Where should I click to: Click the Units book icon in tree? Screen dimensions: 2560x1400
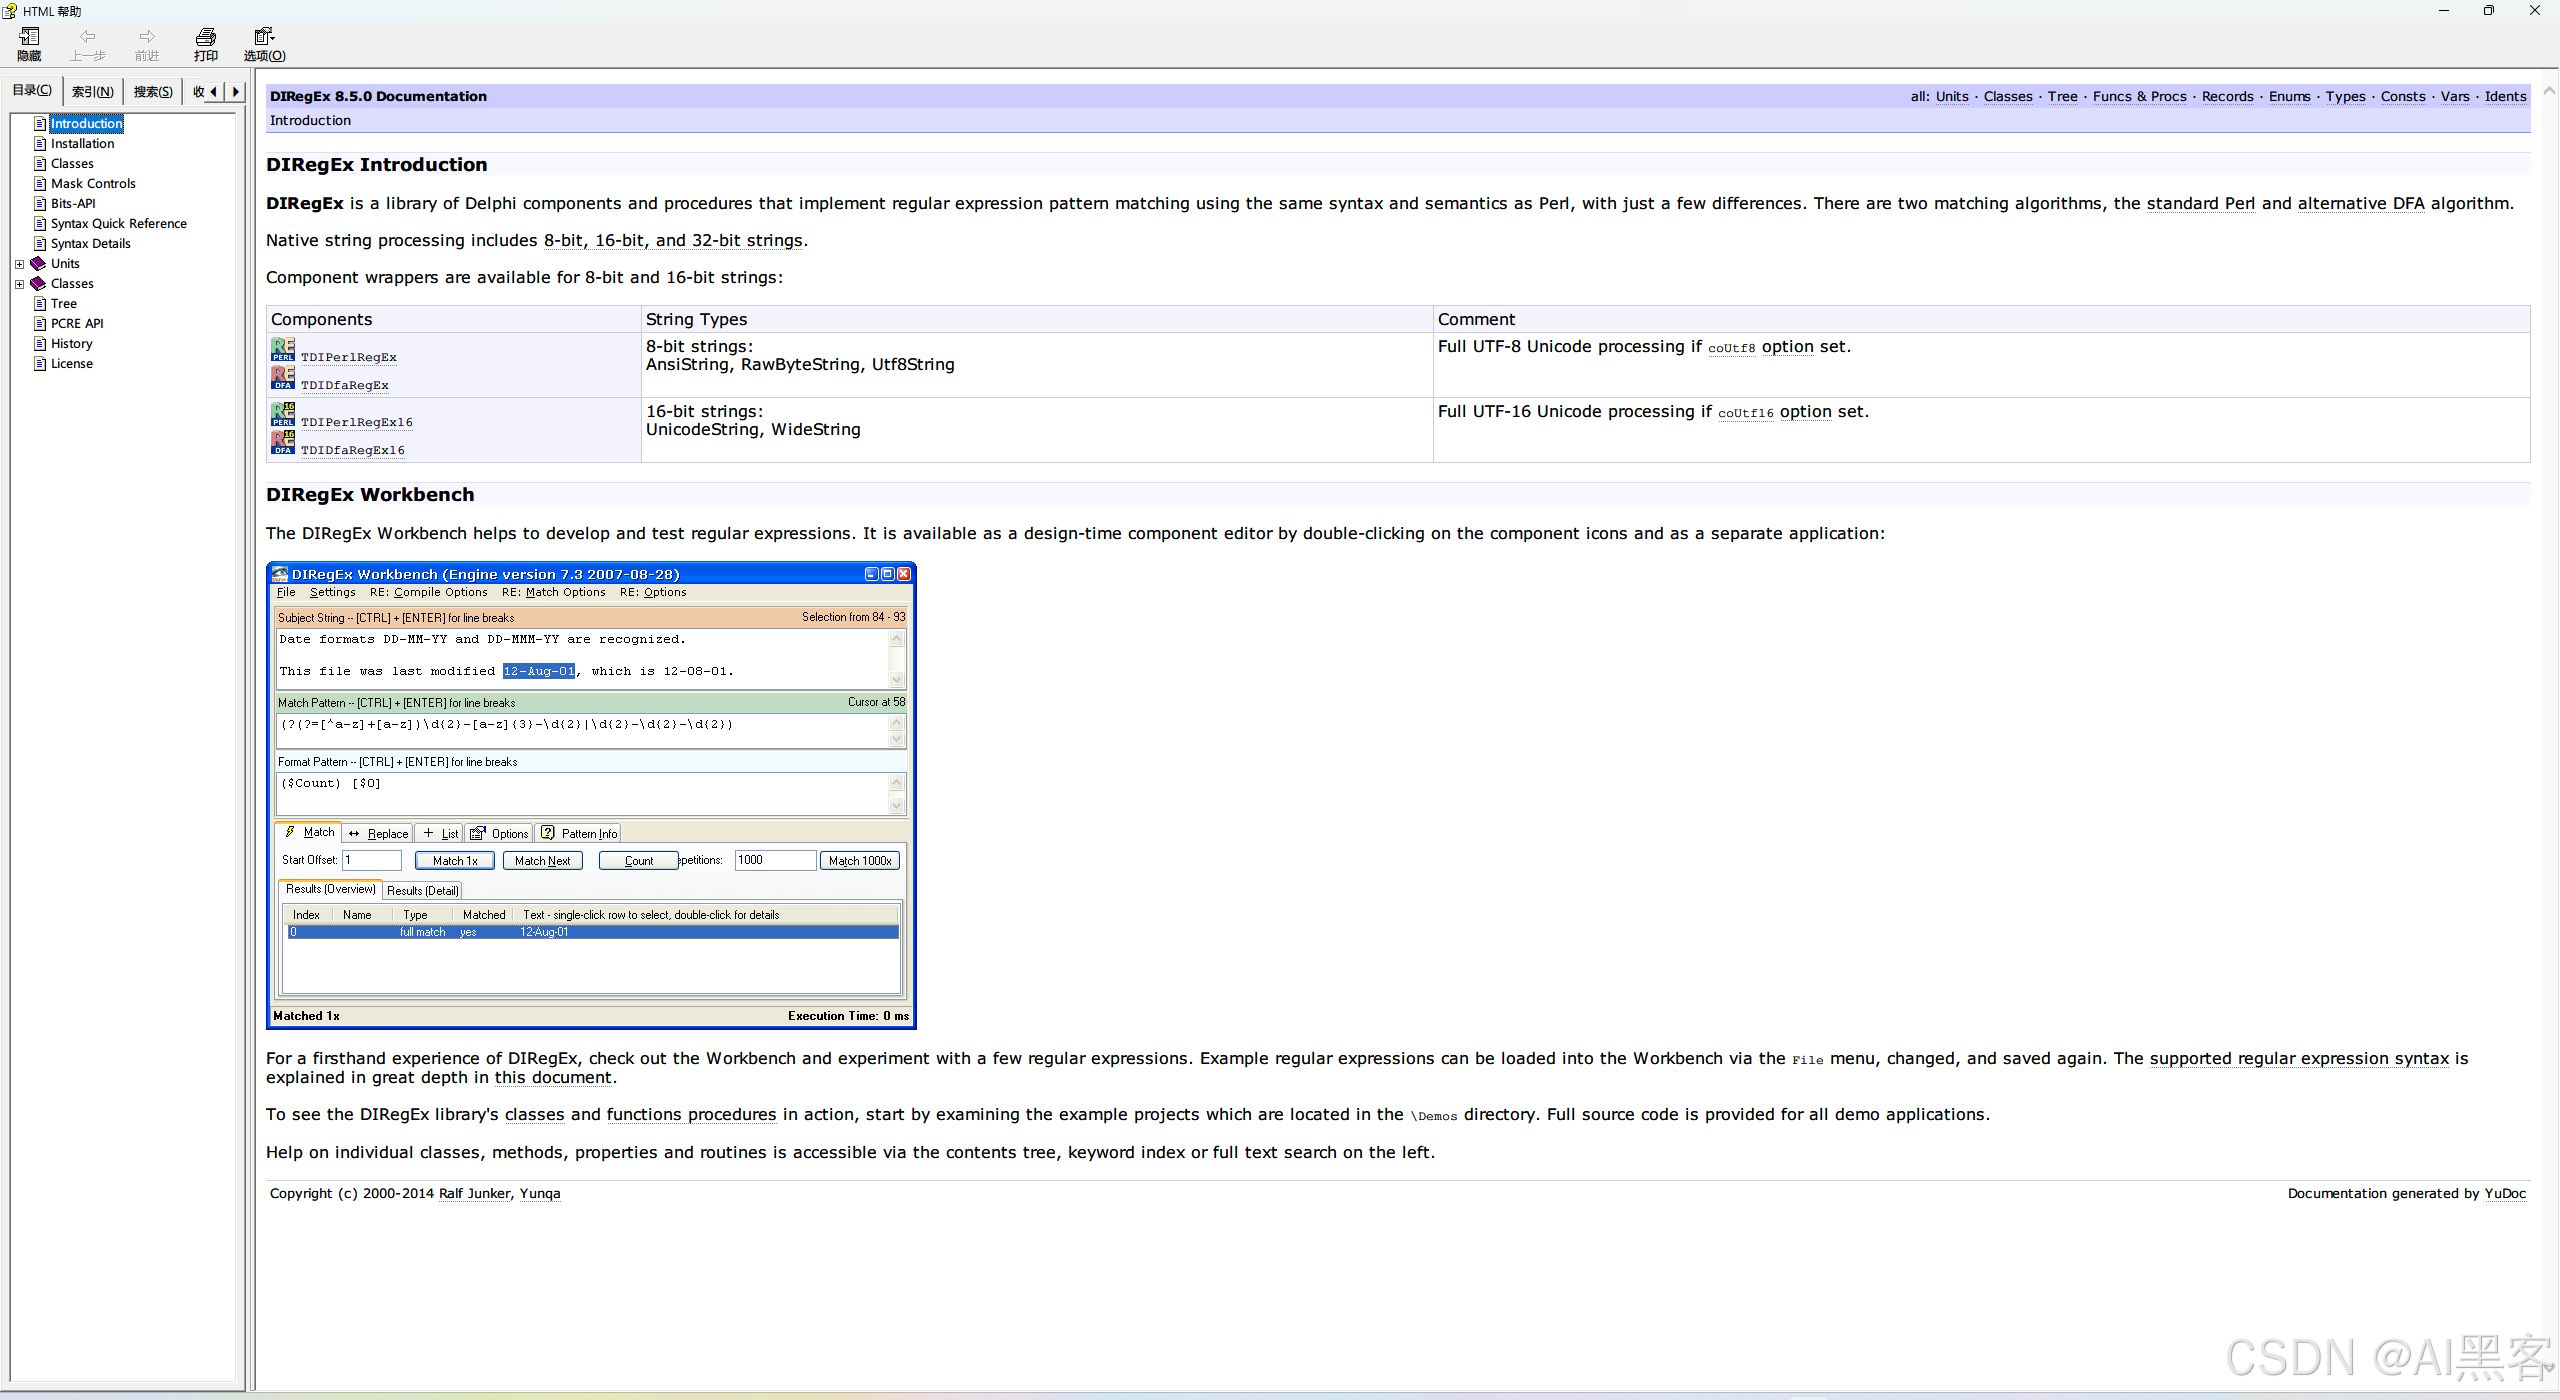click(x=39, y=263)
